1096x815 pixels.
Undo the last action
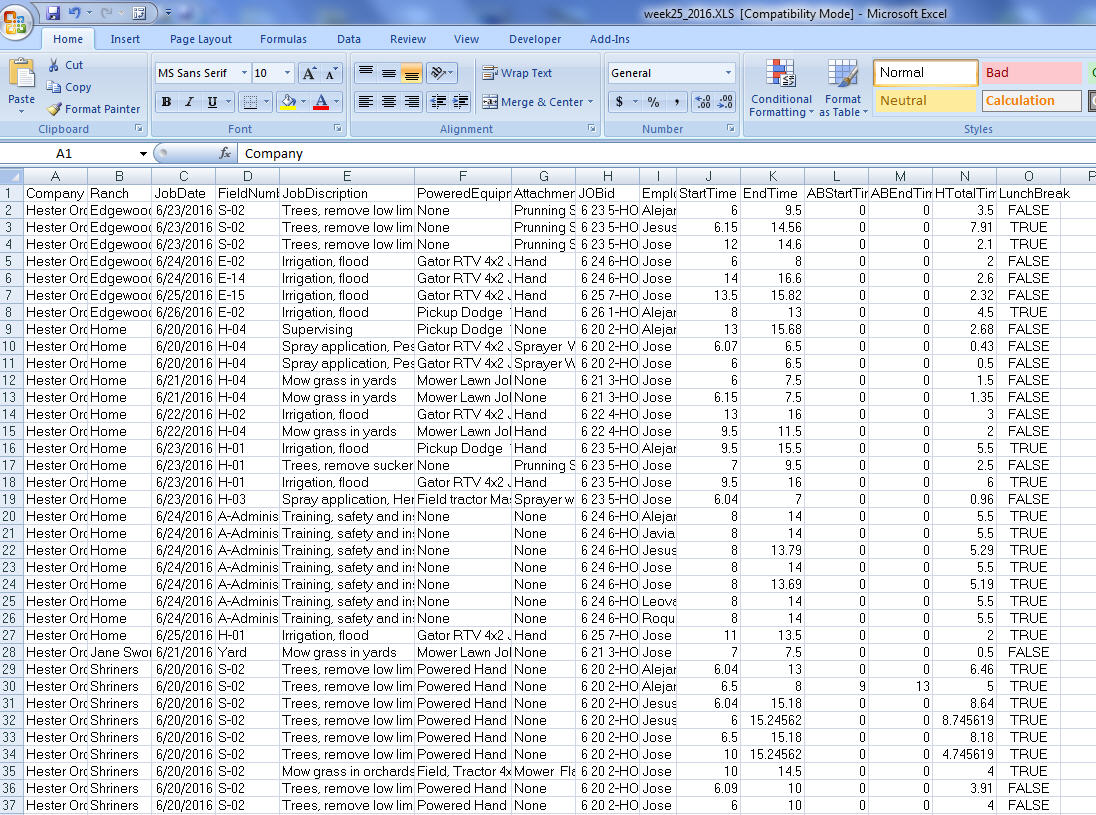(x=75, y=13)
